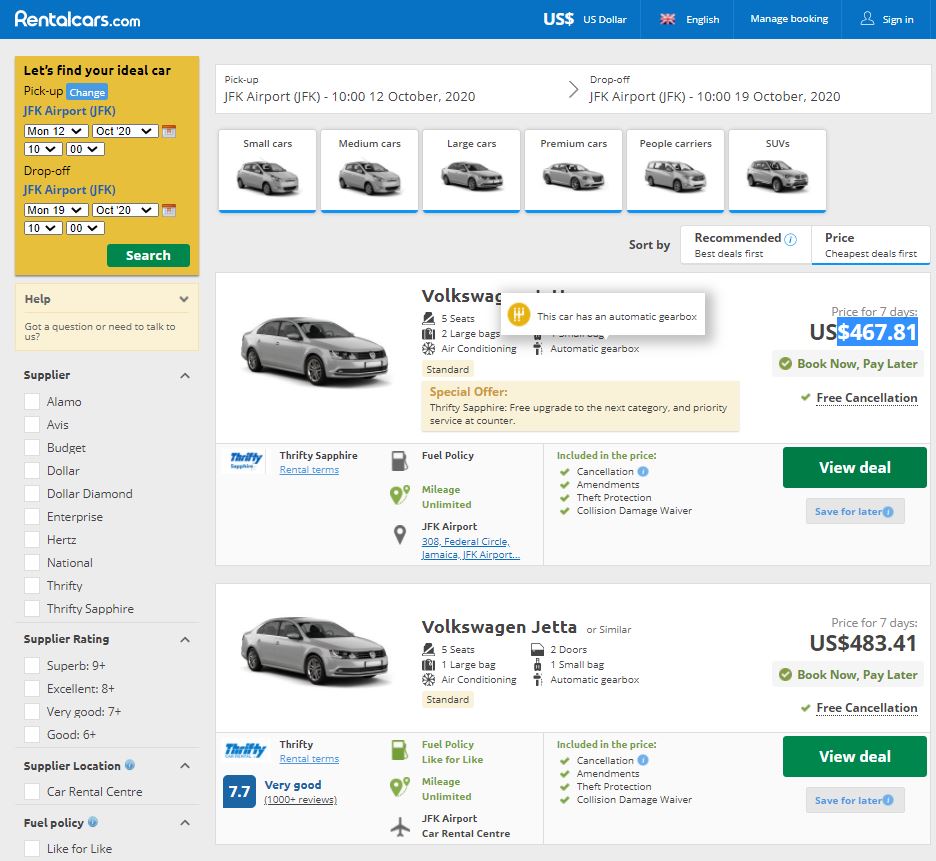Open pick-up month dropdown Oct '20
936x861 pixels.
(125, 131)
